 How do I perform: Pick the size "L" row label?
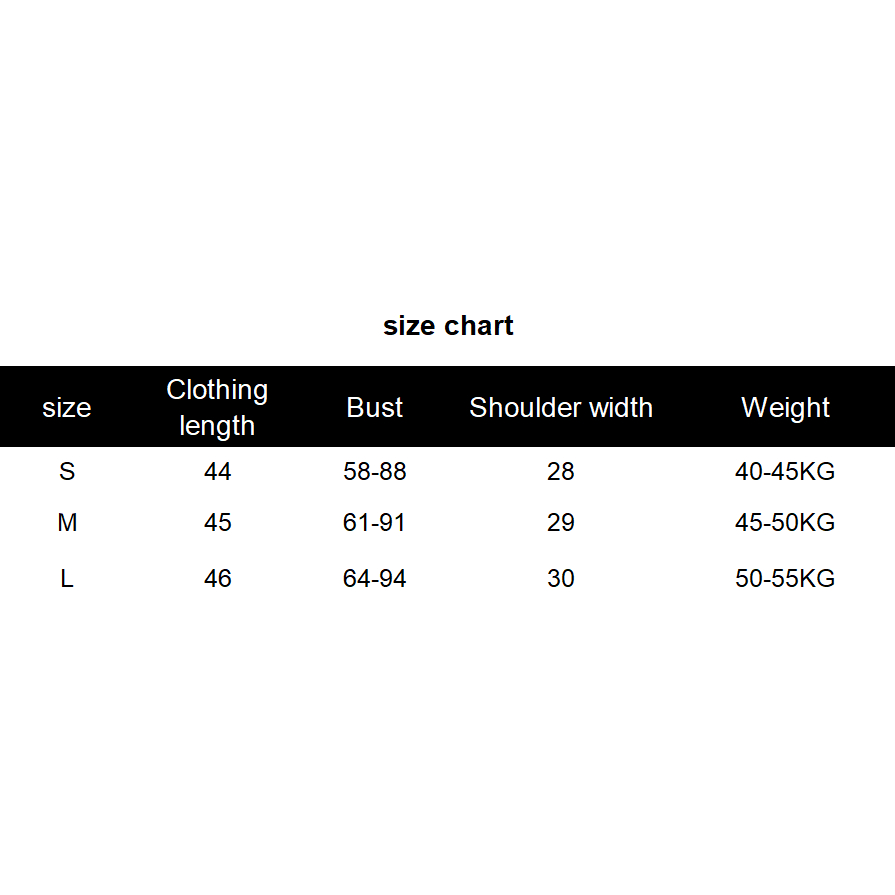[x=67, y=579]
